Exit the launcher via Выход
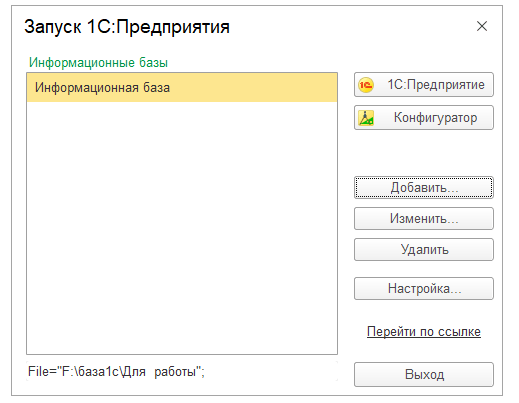Viewport: 519px width, 403px height. point(424,374)
